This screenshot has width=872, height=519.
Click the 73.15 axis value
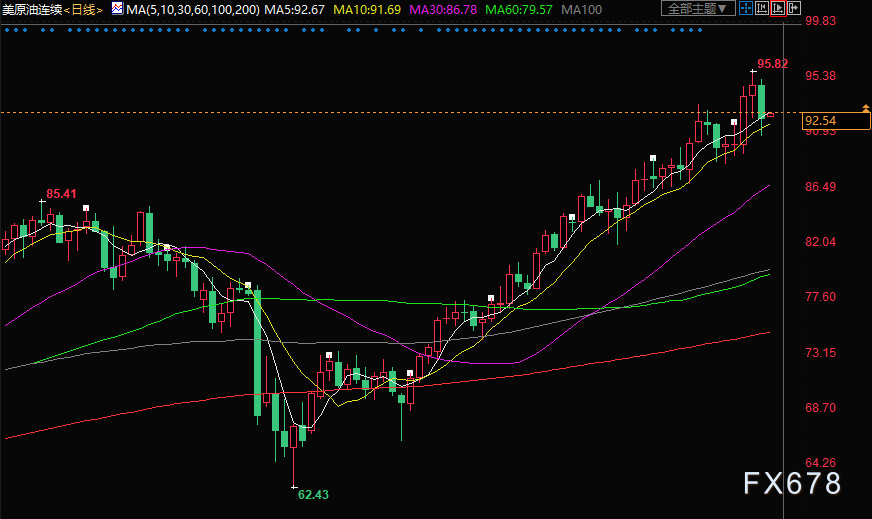coord(820,352)
